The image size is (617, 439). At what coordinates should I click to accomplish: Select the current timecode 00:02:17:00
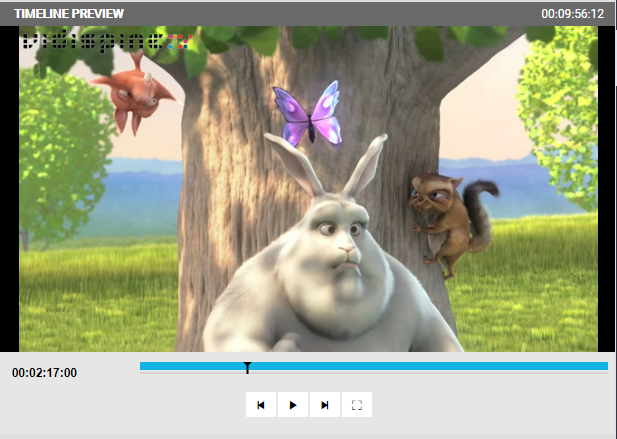pyautogui.click(x=44, y=373)
